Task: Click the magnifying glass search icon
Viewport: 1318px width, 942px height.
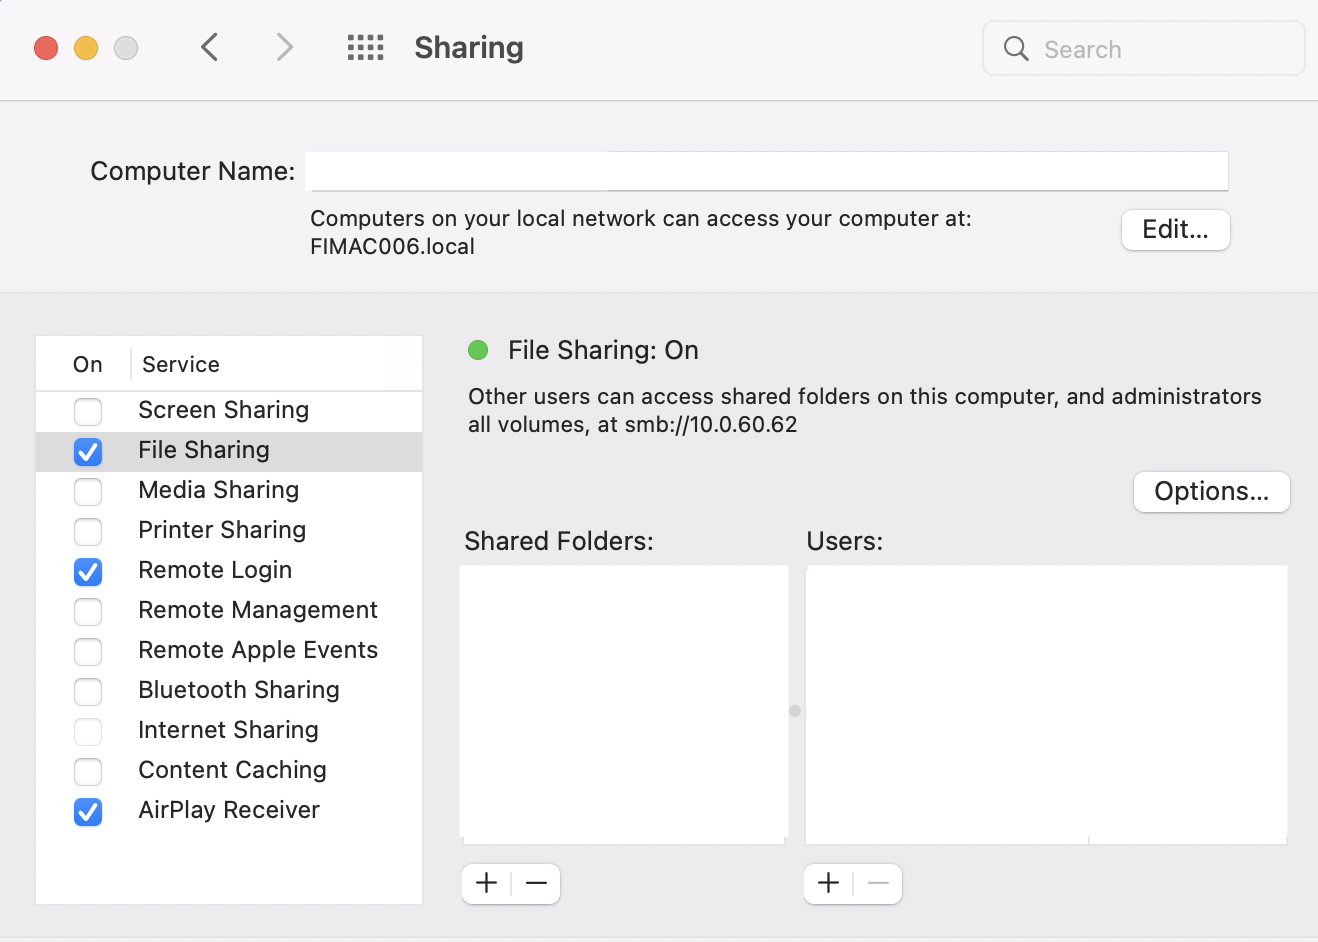Action: click(x=1016, y=49)
